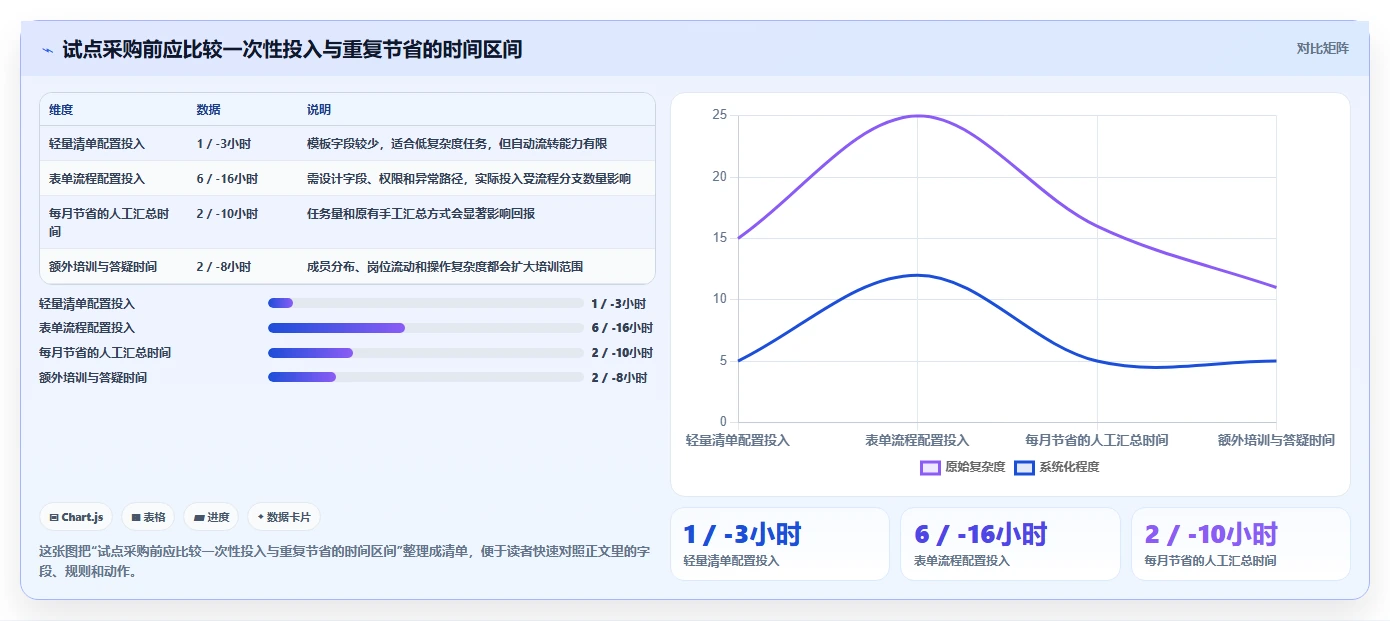This screenshot has height=621, width=1390.
Task: Click description starting 模板字段较少
Action: 457,144
